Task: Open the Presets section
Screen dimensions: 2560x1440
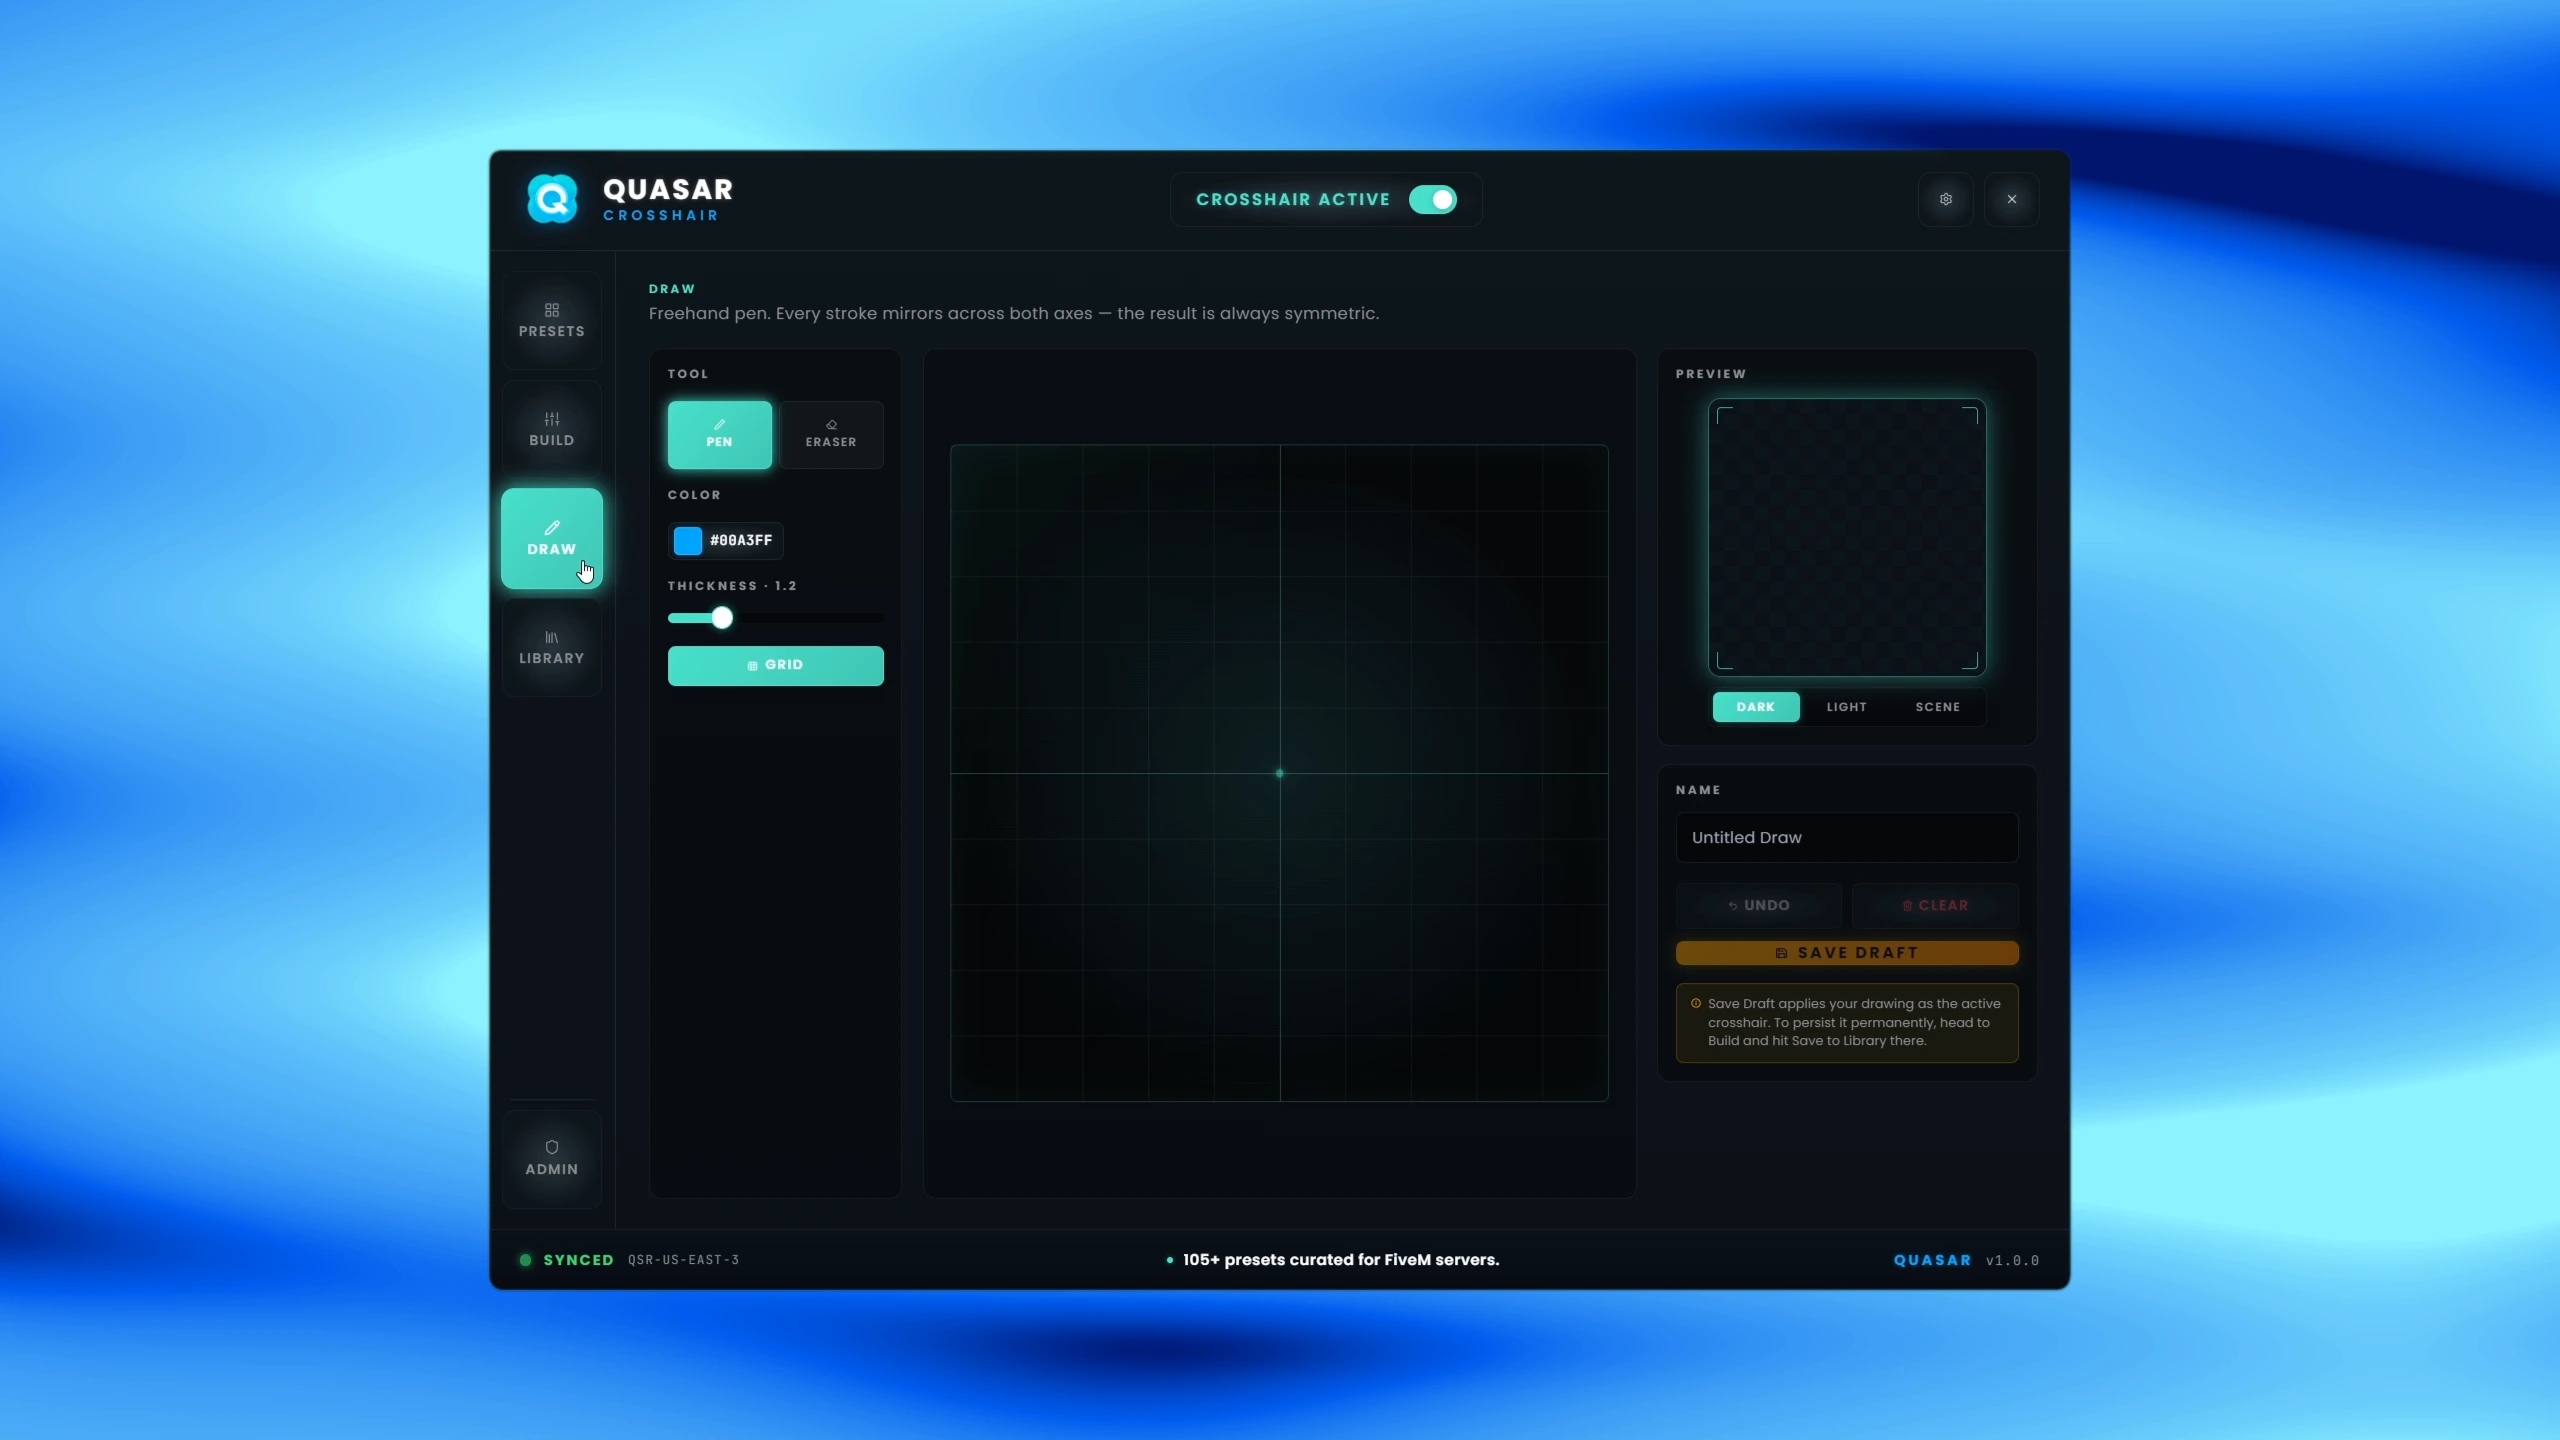Action: click(x=552, y=320)
